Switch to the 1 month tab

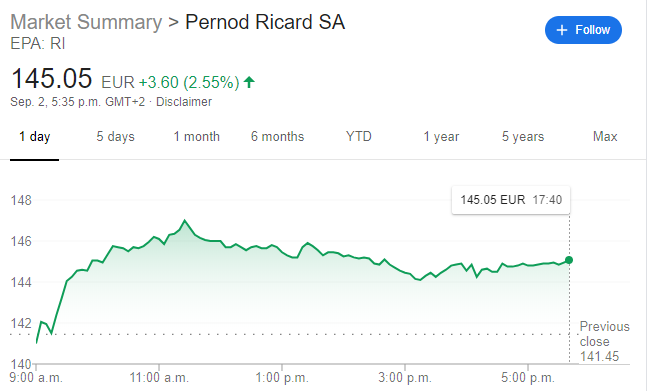tap(197, 137)
